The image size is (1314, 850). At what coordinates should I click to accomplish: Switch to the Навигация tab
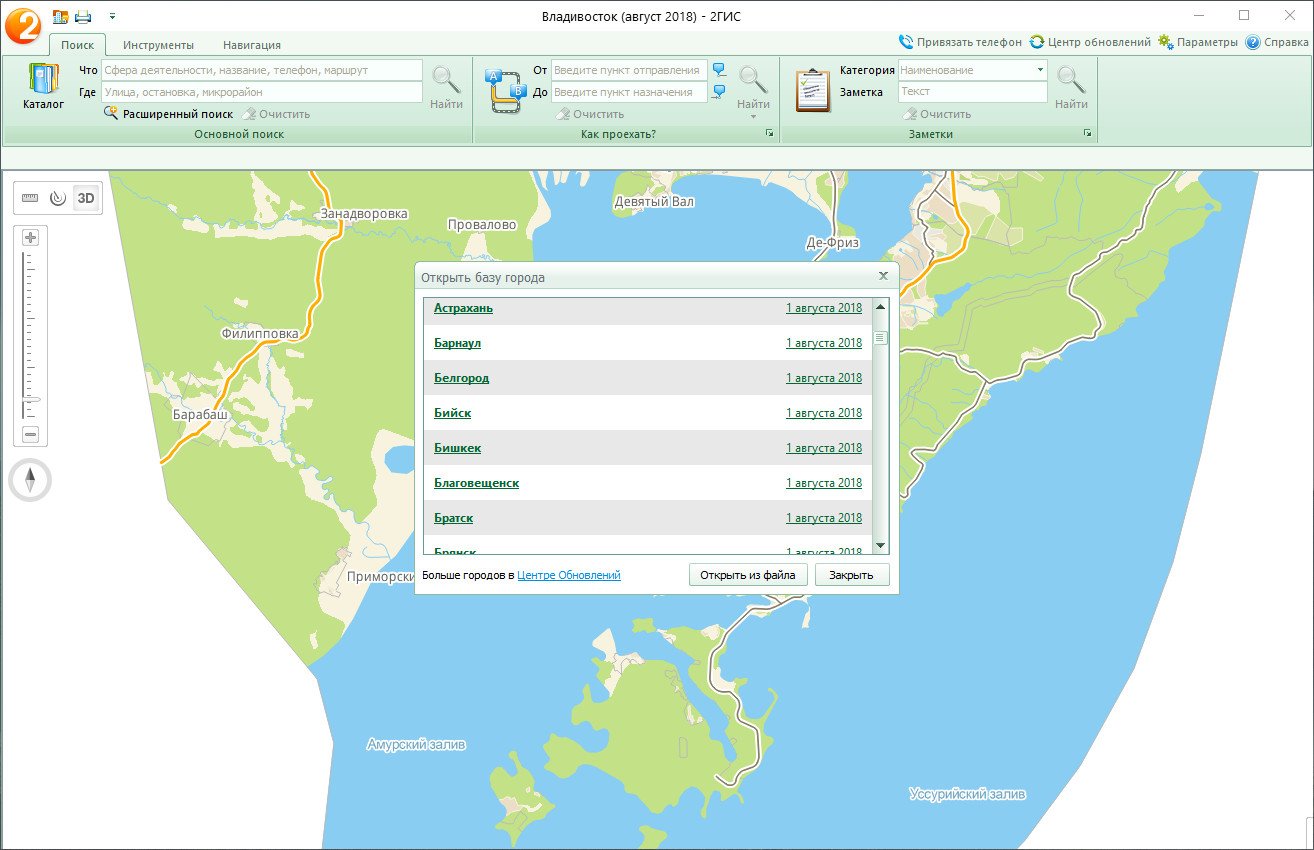pos(252,45)
